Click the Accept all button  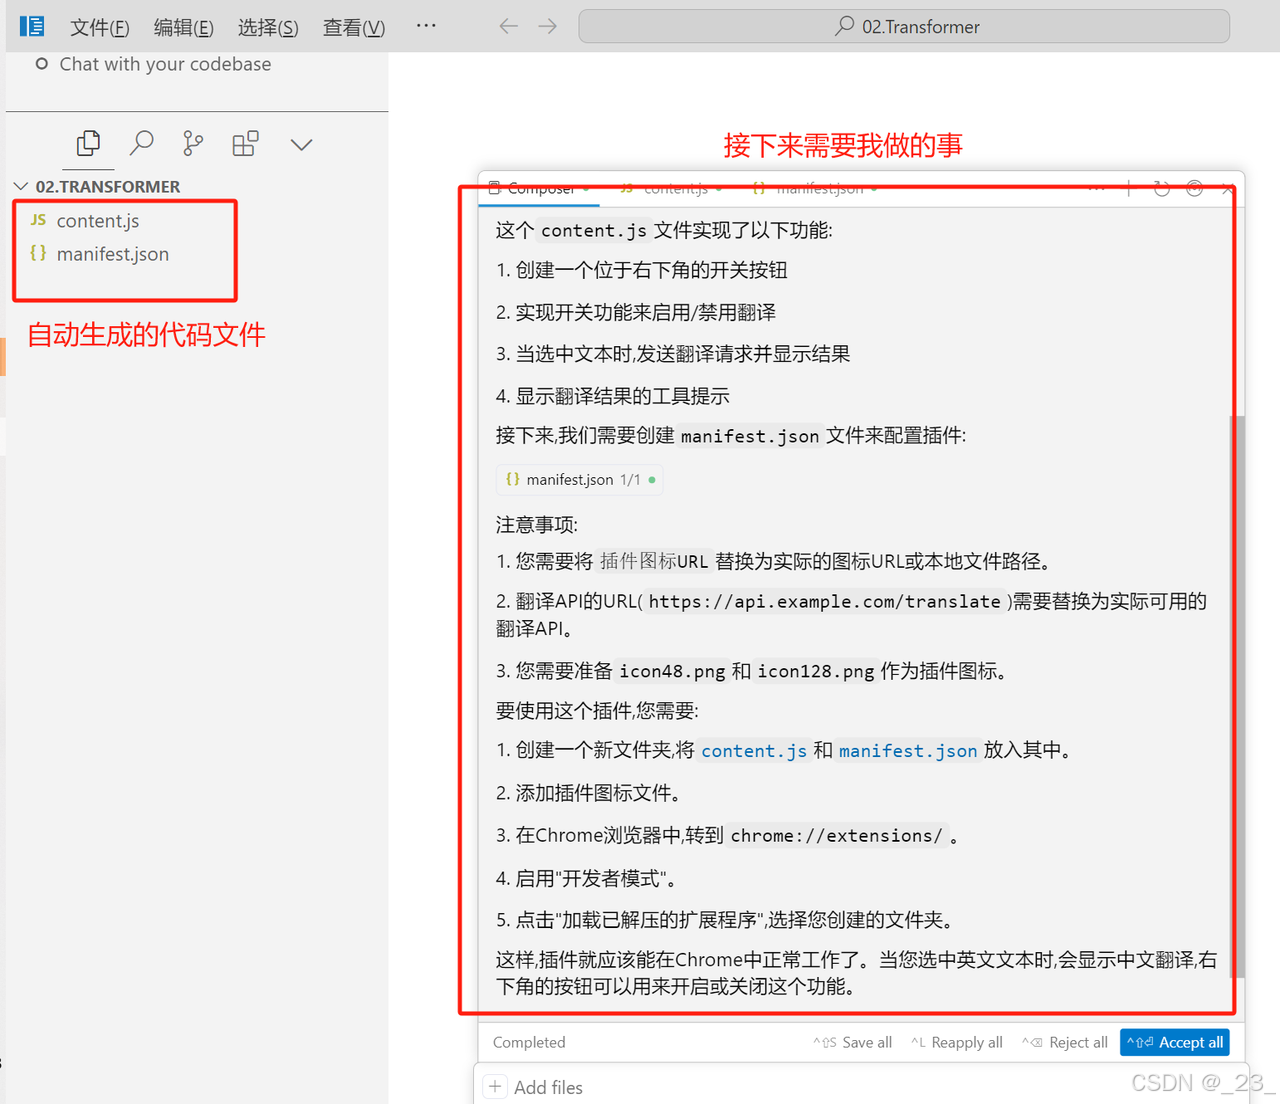click(x=1174, y=1042)
